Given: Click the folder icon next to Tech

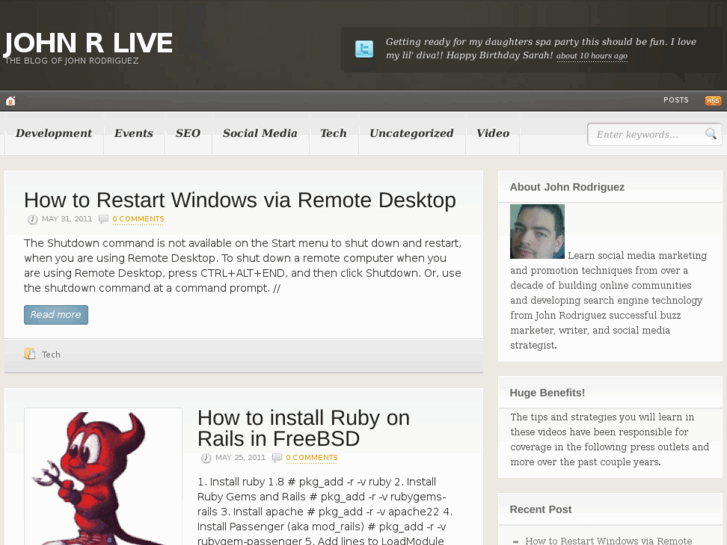Looking at the screenshot, I should pyautogui.click(x=30, y=354).
